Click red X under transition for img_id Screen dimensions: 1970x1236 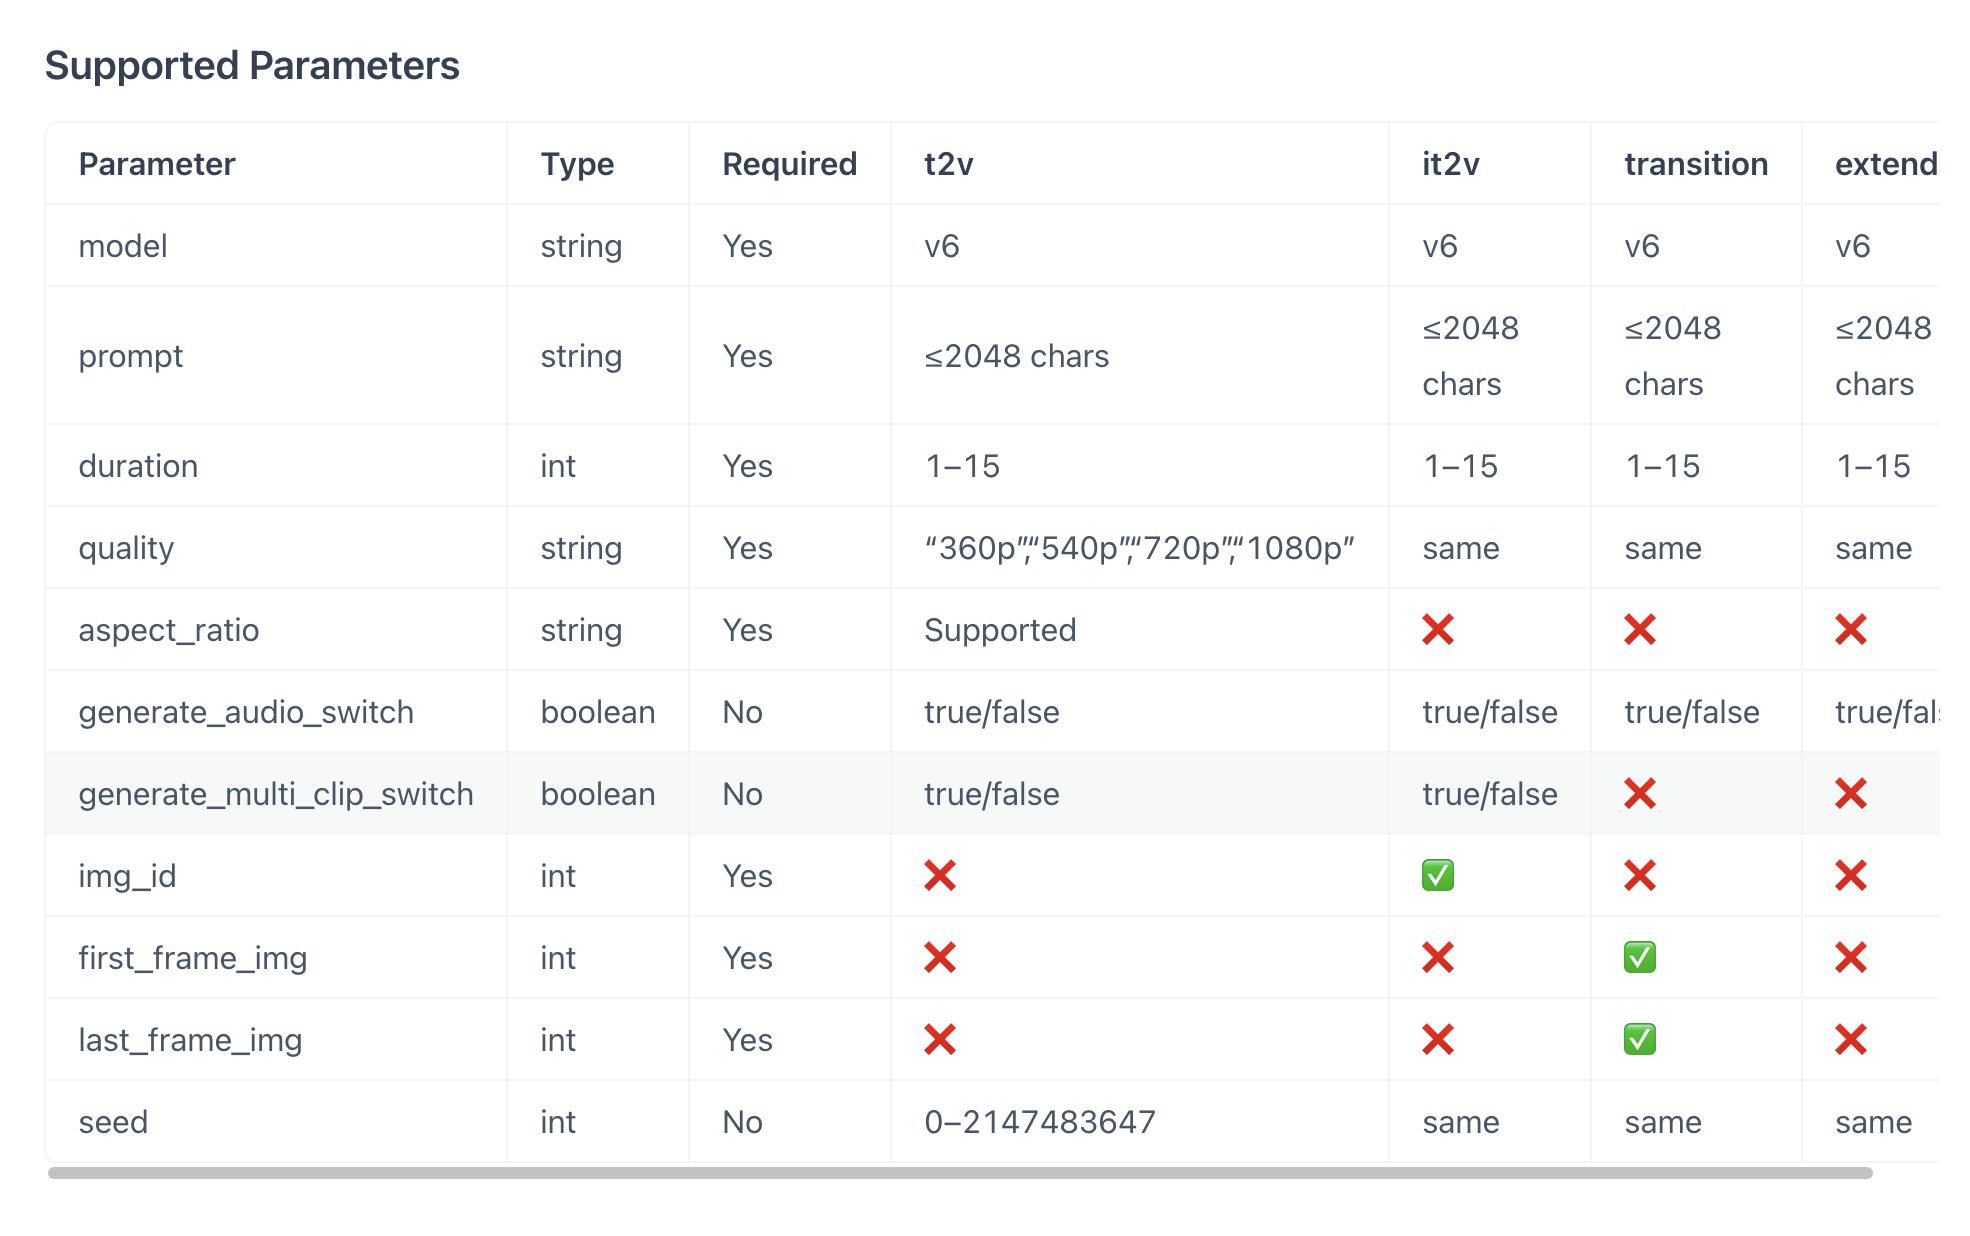[1639, 876]
